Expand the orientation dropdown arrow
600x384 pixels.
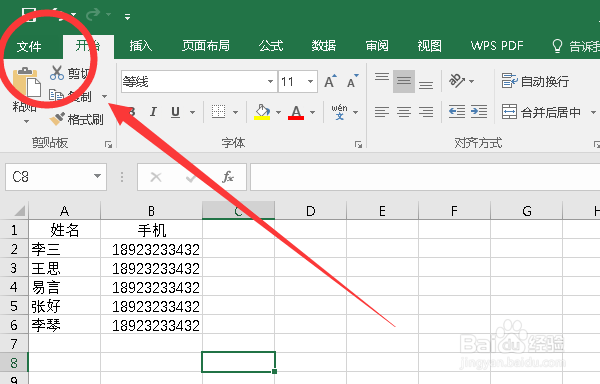click(471, 81)
